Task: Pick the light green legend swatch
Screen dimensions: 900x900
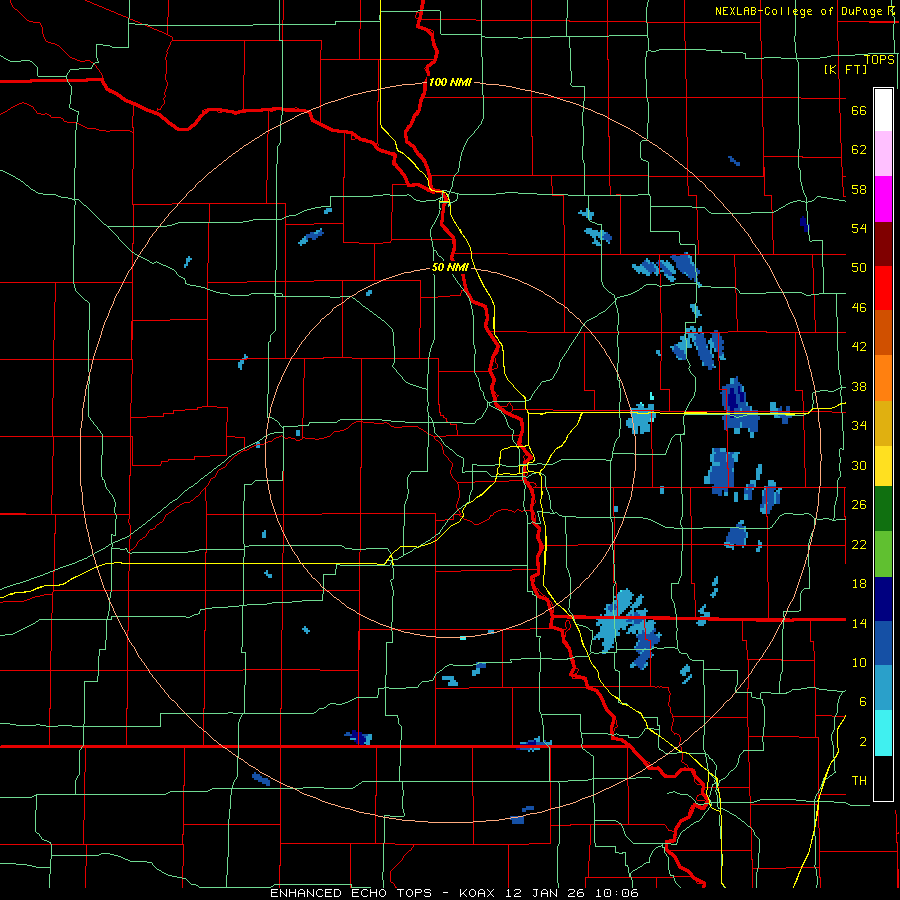Action: (x=883, y=554)
